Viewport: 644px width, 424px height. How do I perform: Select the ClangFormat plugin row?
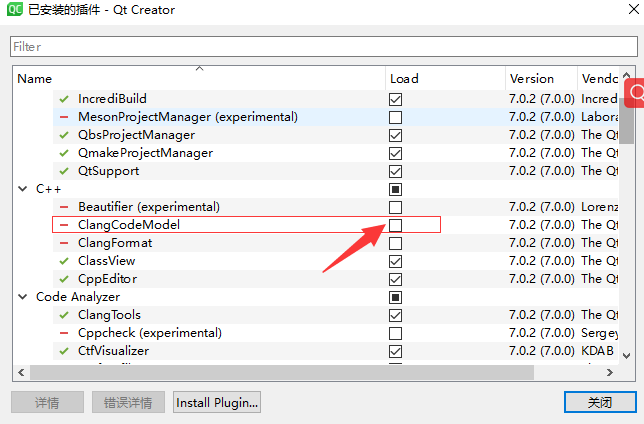[336, 243]
